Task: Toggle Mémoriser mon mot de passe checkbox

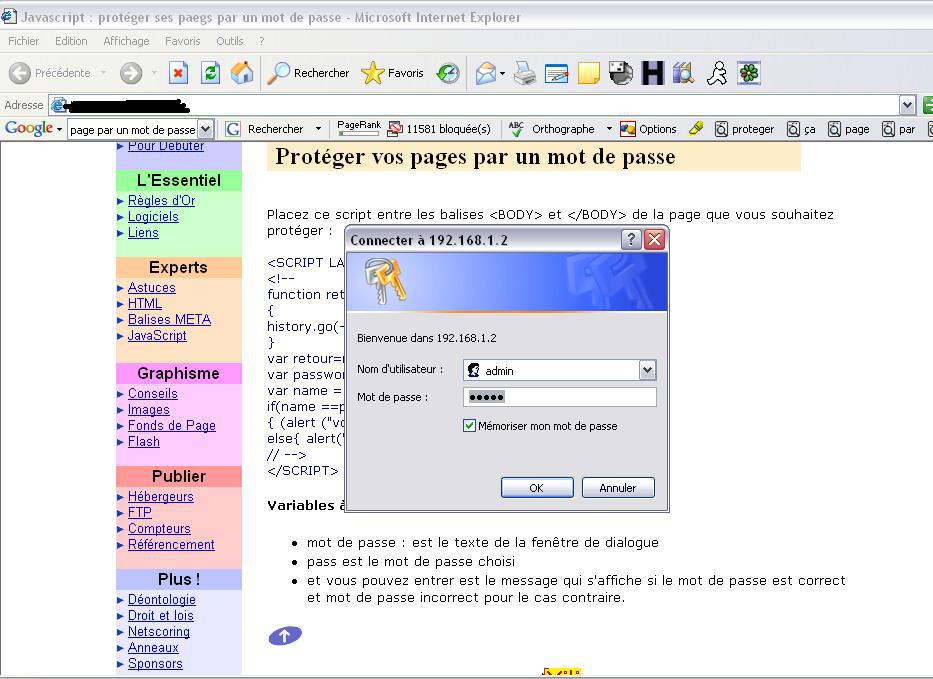Action: click(469, 425)
